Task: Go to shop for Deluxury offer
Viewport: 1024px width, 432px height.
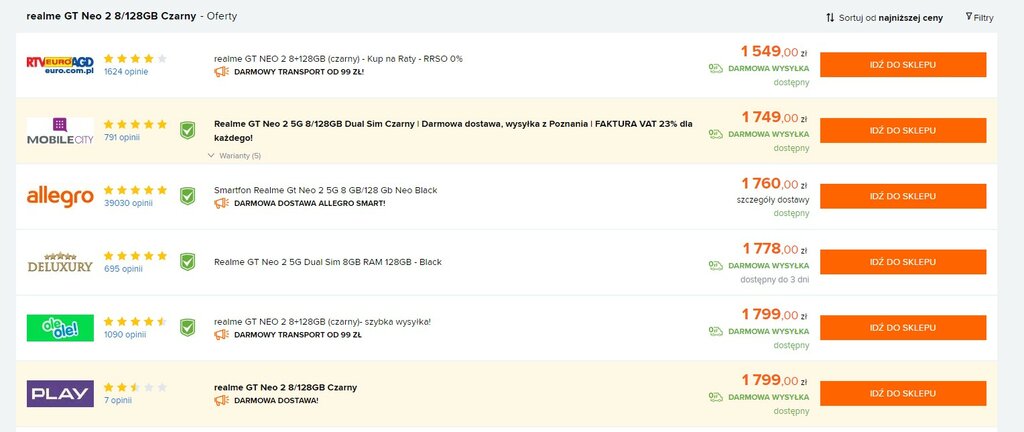Action: [903, 262]
